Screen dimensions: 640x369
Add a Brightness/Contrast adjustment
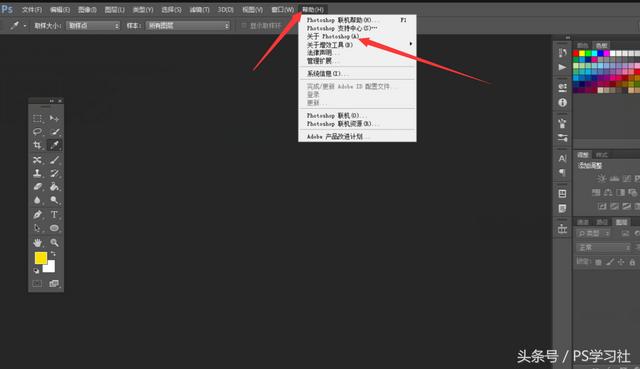(x=601, y=178)
